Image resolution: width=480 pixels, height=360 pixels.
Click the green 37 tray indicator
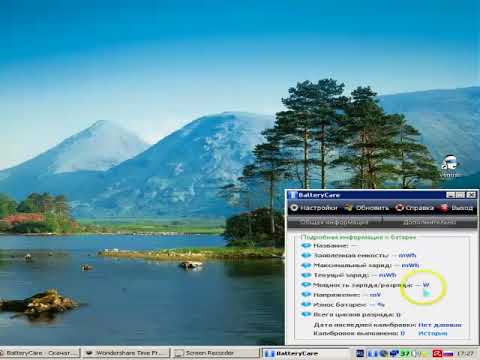pos(405,353)
